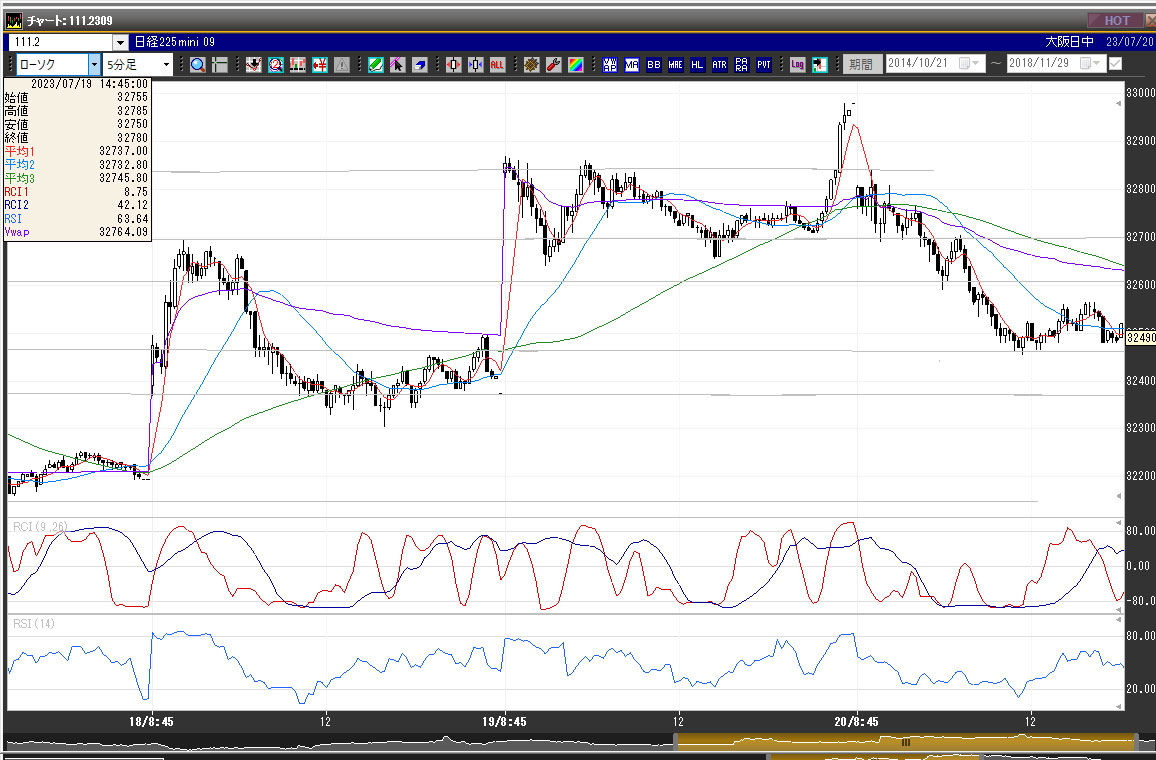1156x760 pixels.
Task: Click the 20/8:45 date axis label
Action: [x=856, y=722]
